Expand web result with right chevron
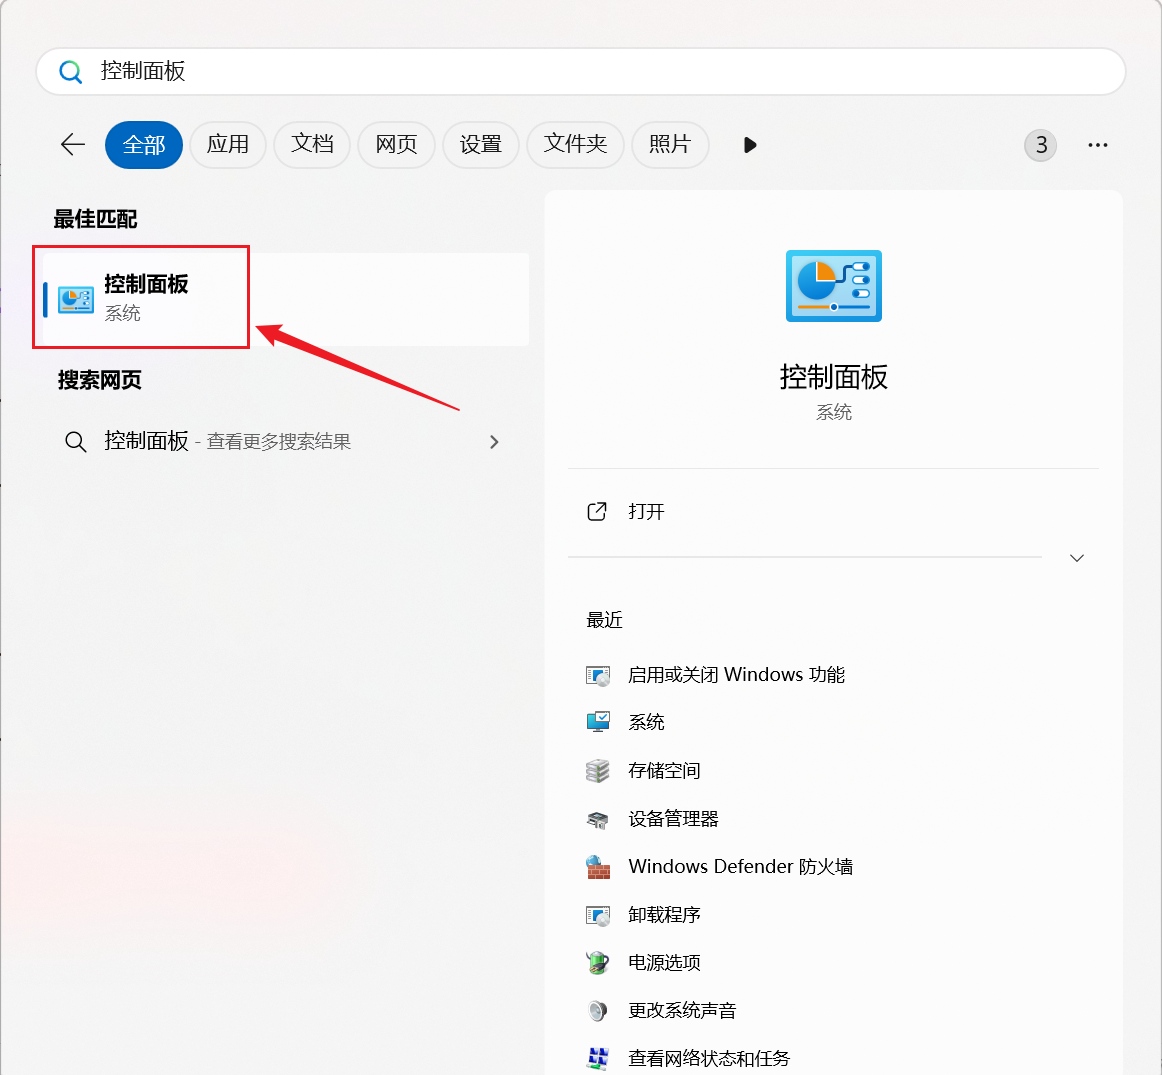 pyautogui.click(x=494, y=442)
